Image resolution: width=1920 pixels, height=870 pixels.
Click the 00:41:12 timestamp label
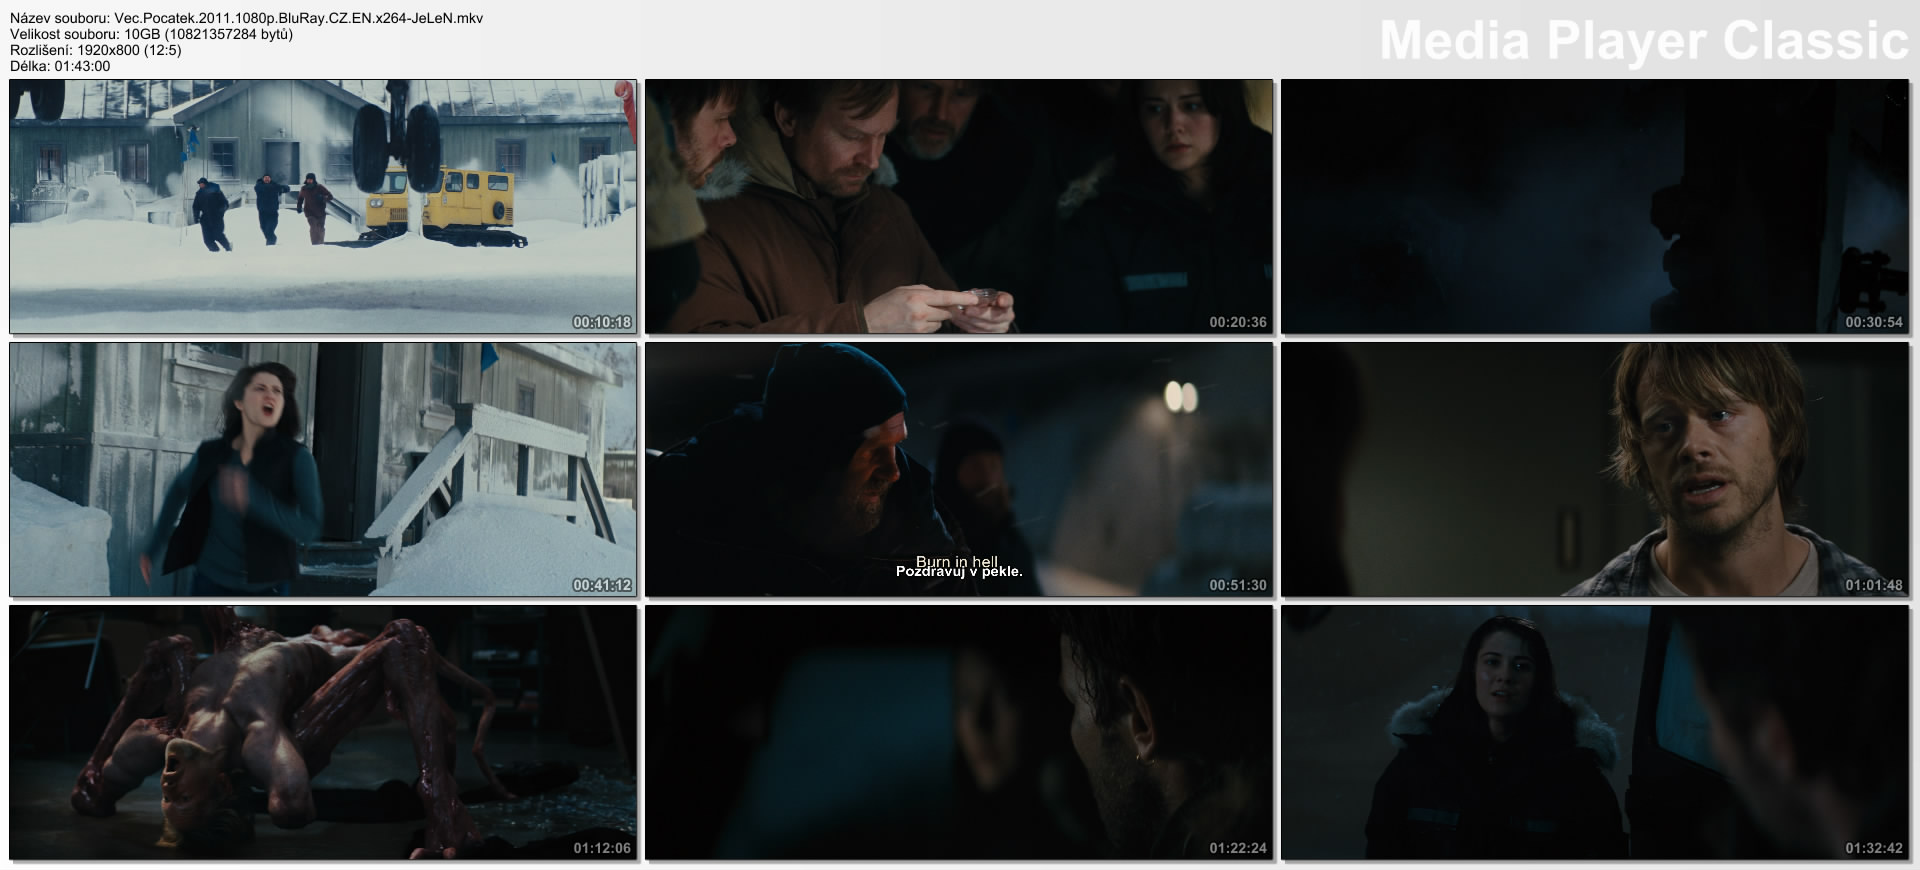pos(602,585)
